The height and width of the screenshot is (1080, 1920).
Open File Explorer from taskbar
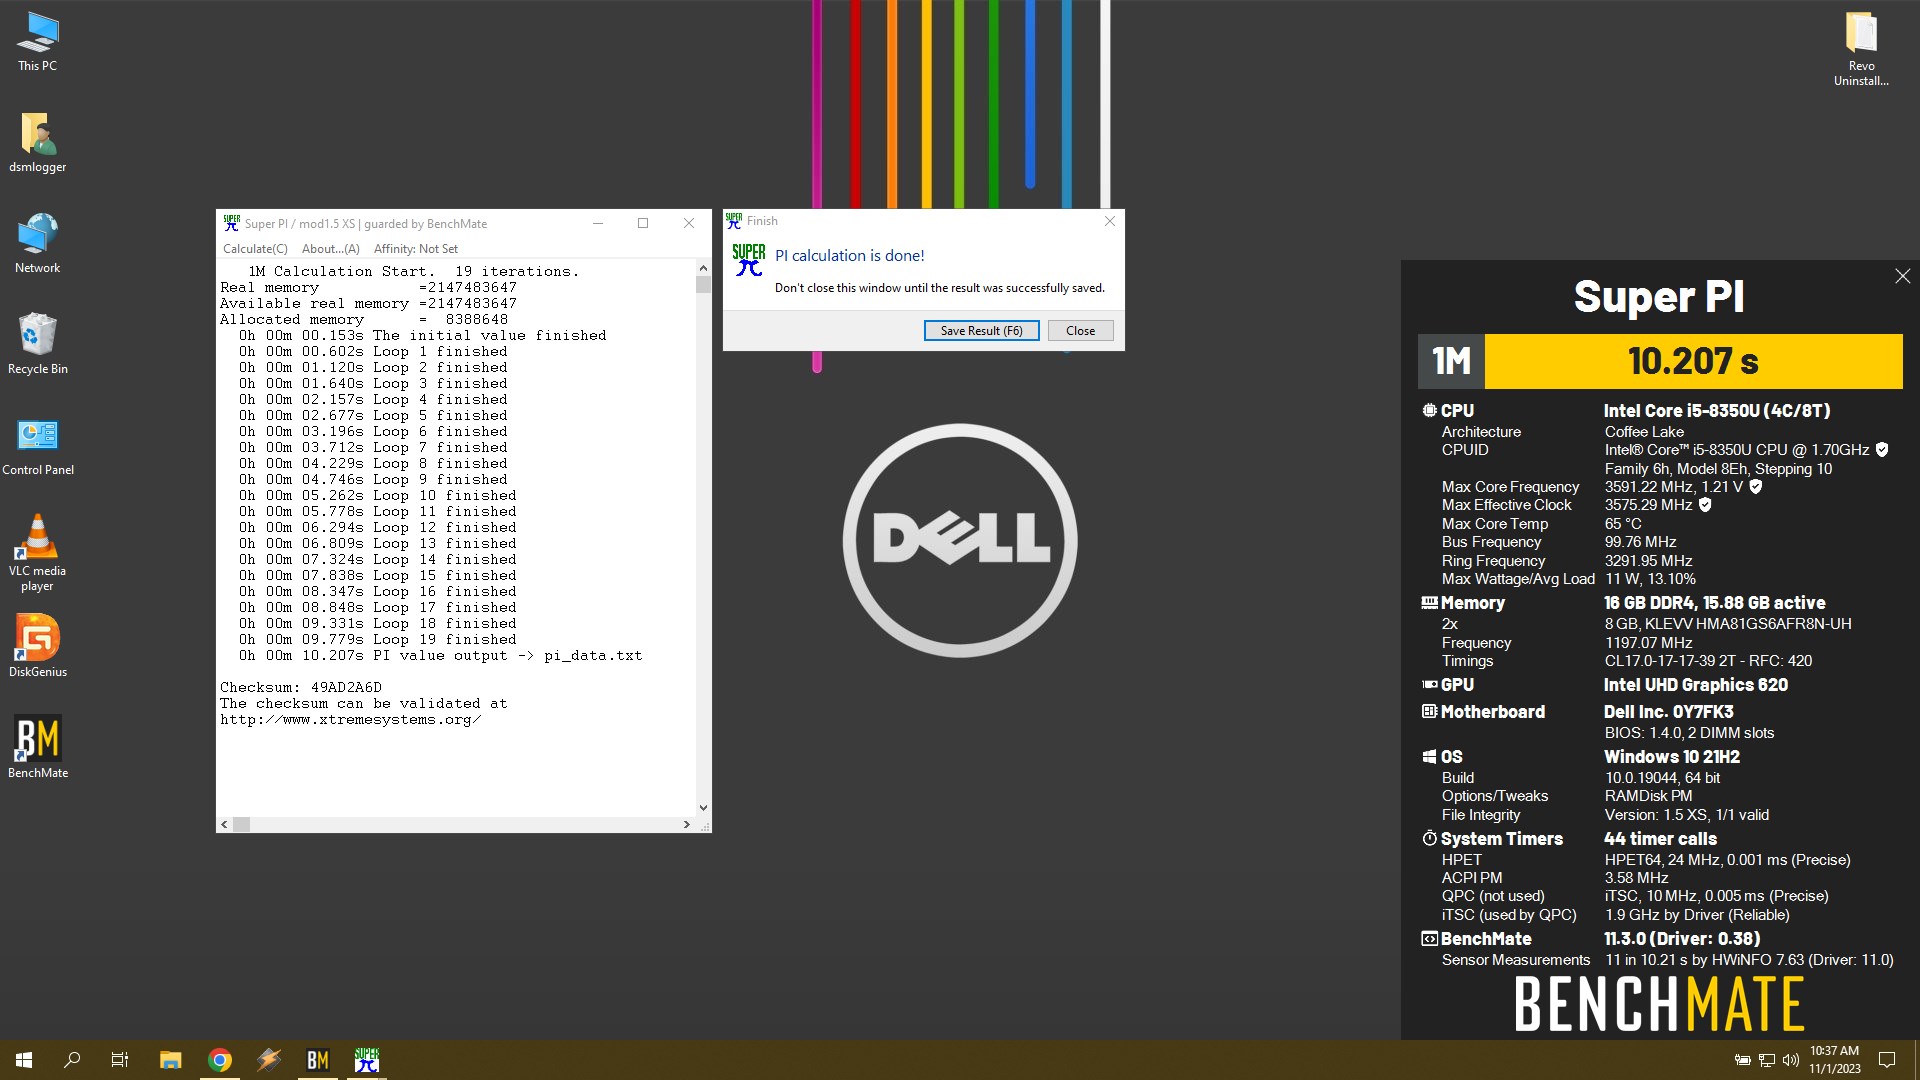[171, 1060]
